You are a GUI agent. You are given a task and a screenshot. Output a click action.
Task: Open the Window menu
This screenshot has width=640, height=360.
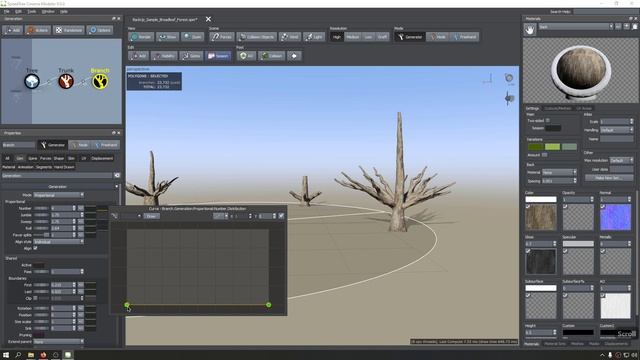point(48,11)
